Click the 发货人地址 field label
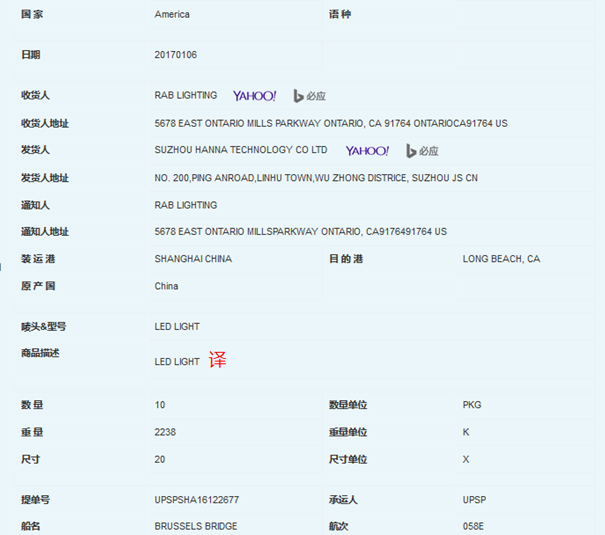Viewport: 605px width, 535px height. [45, 178]
